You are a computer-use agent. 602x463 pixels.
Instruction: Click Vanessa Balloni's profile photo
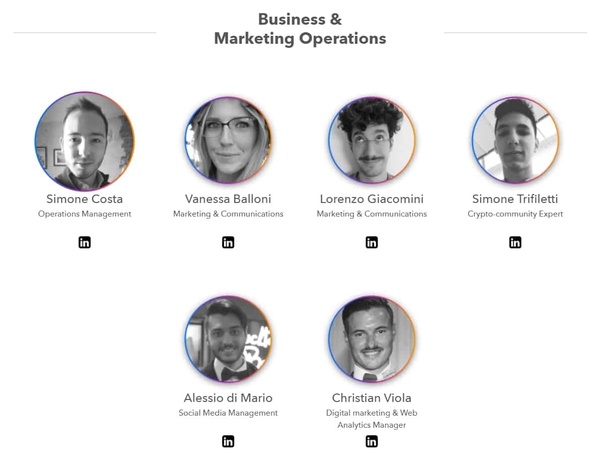pos(228,141)
